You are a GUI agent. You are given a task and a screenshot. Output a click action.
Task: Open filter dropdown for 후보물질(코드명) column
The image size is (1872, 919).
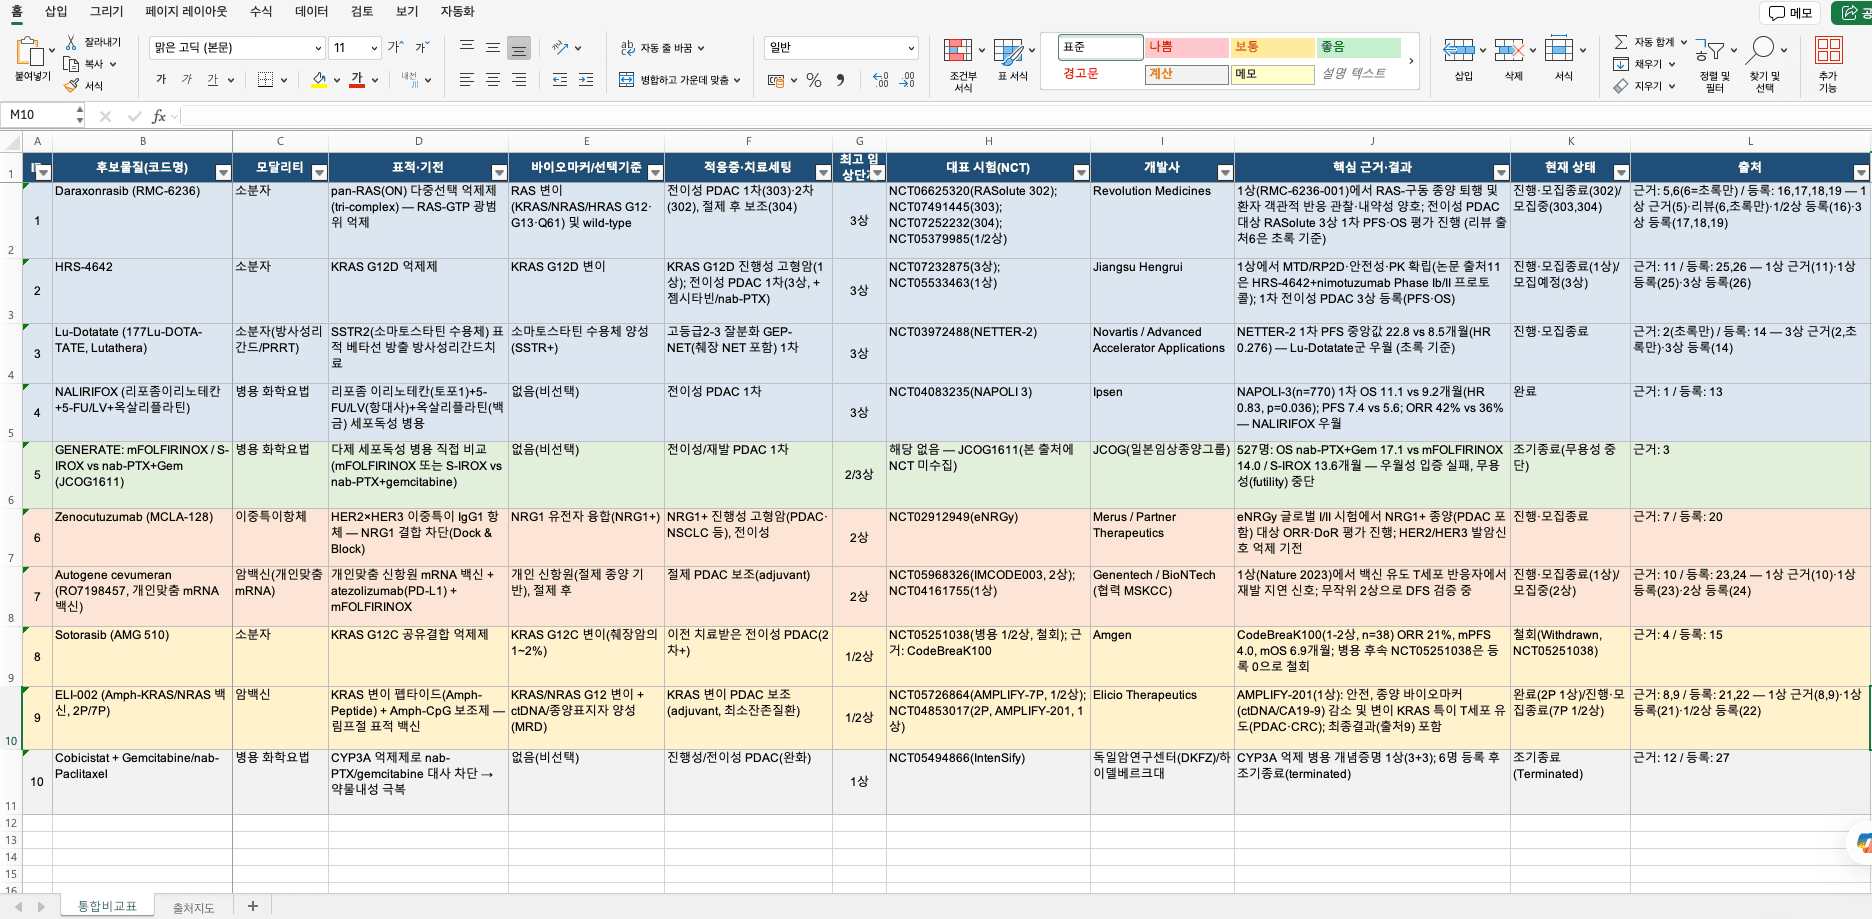[x=223, y=173]
